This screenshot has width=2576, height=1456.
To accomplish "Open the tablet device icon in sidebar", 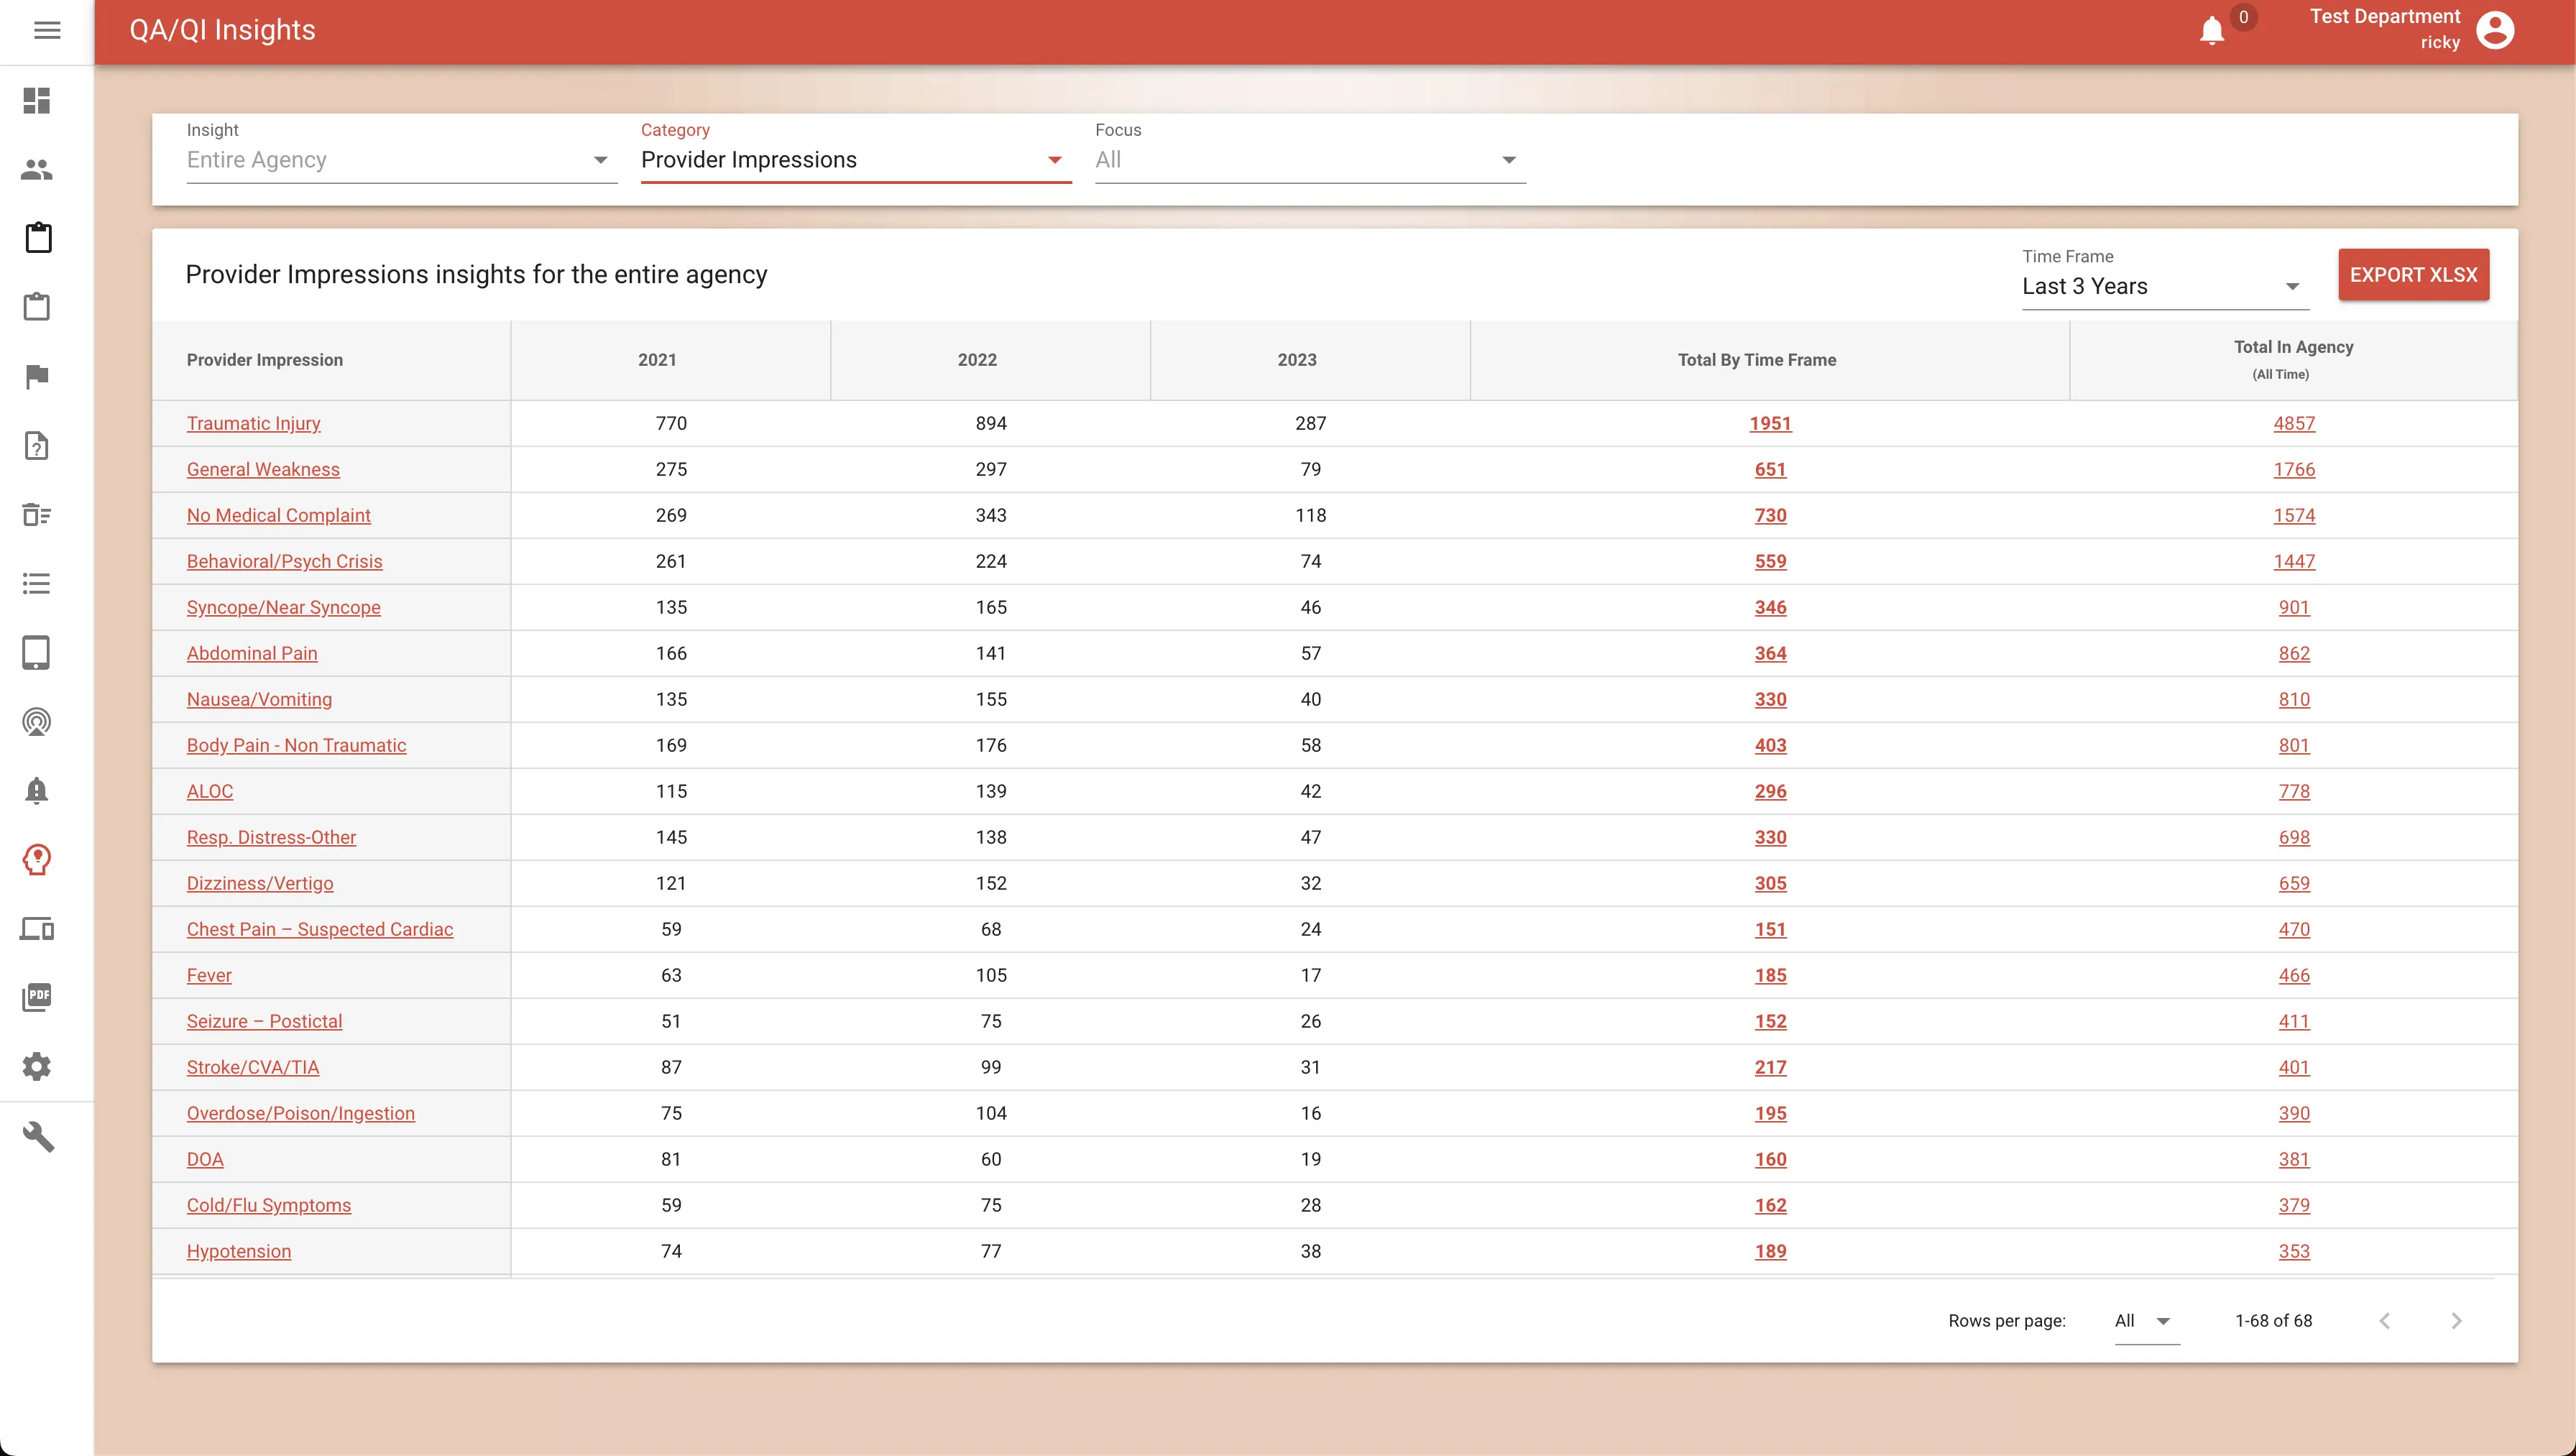I will coord(37,652).
